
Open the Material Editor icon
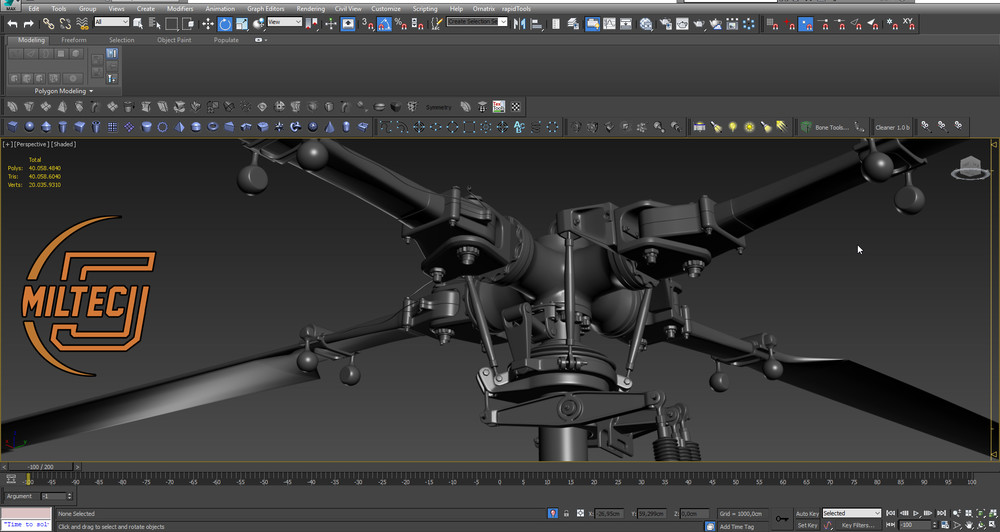pyautogui.click(x=645, y=23)
